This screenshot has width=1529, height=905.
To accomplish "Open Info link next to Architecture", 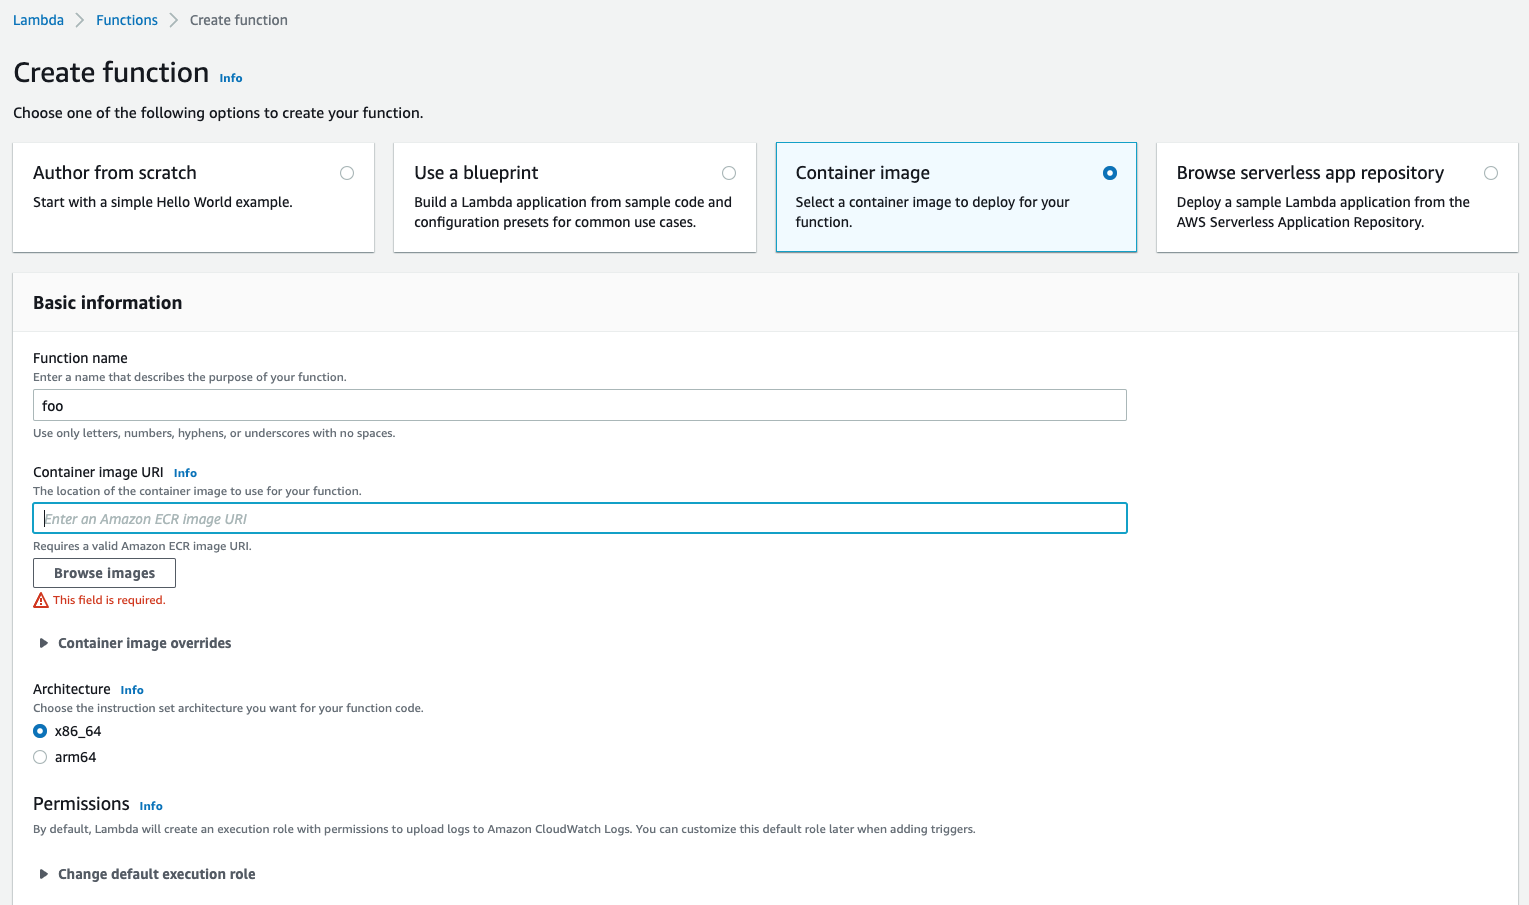I will pos(132,690).
